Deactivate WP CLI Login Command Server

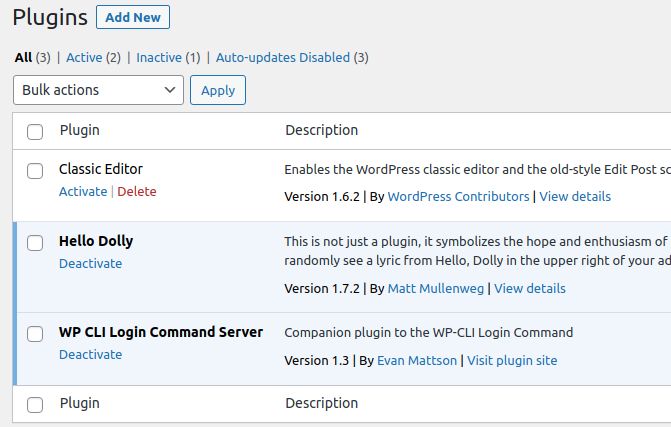pos(90,355)
